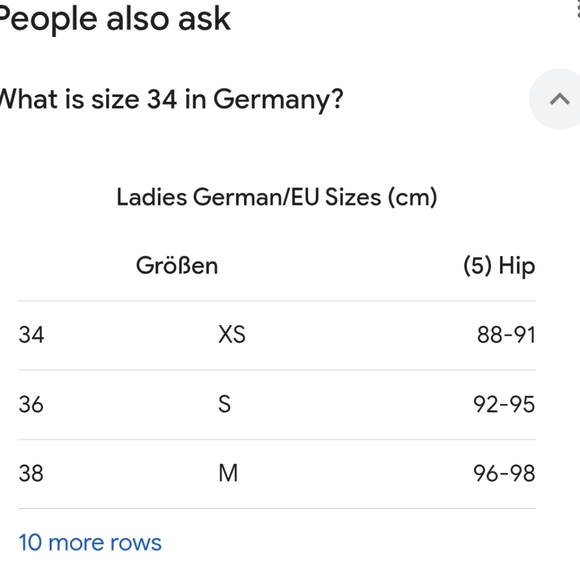Select the question 'What is size 34 in Germany?'
This screenshot has height=580, width=580.
pyautogui.click(x=171, y=99)
